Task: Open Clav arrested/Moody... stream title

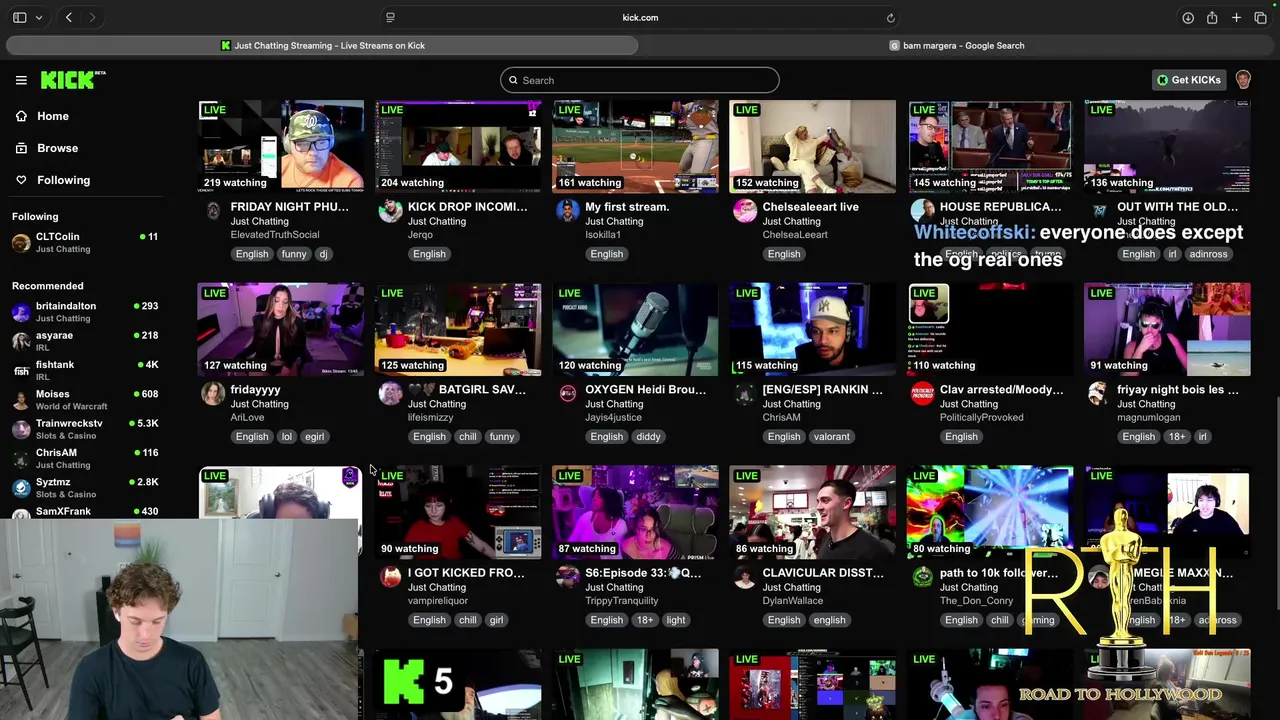Action: [1001, 390]
